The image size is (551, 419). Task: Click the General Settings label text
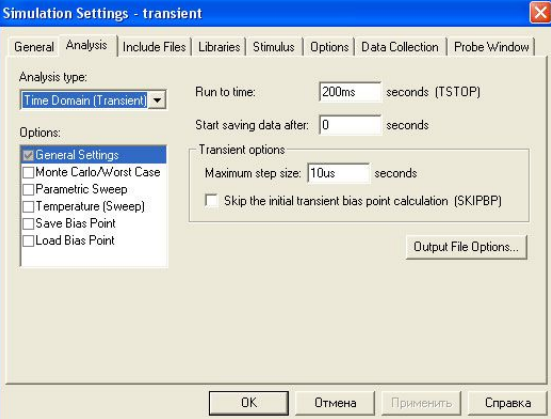[77, 155]
